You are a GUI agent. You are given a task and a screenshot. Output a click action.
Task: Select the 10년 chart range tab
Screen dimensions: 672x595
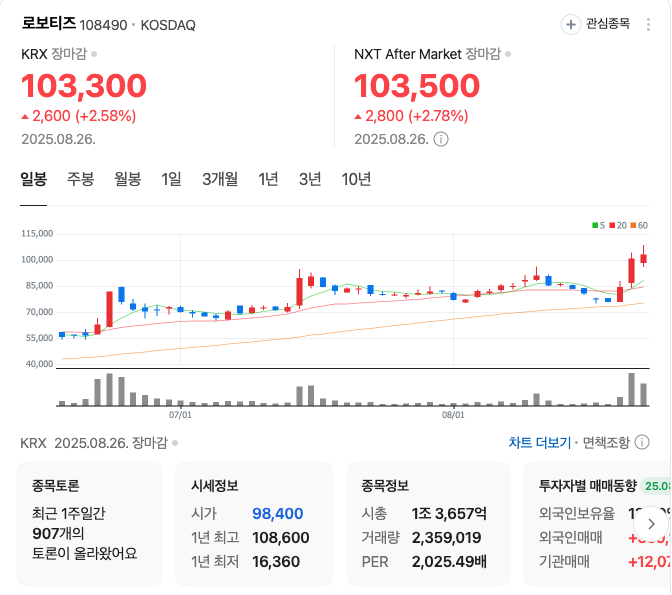(x=356, y=179)
